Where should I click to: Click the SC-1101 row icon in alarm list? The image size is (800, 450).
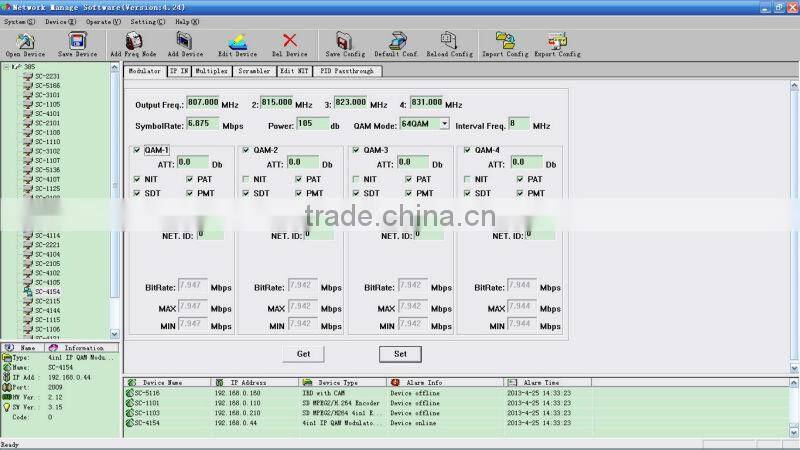[130, 403]
